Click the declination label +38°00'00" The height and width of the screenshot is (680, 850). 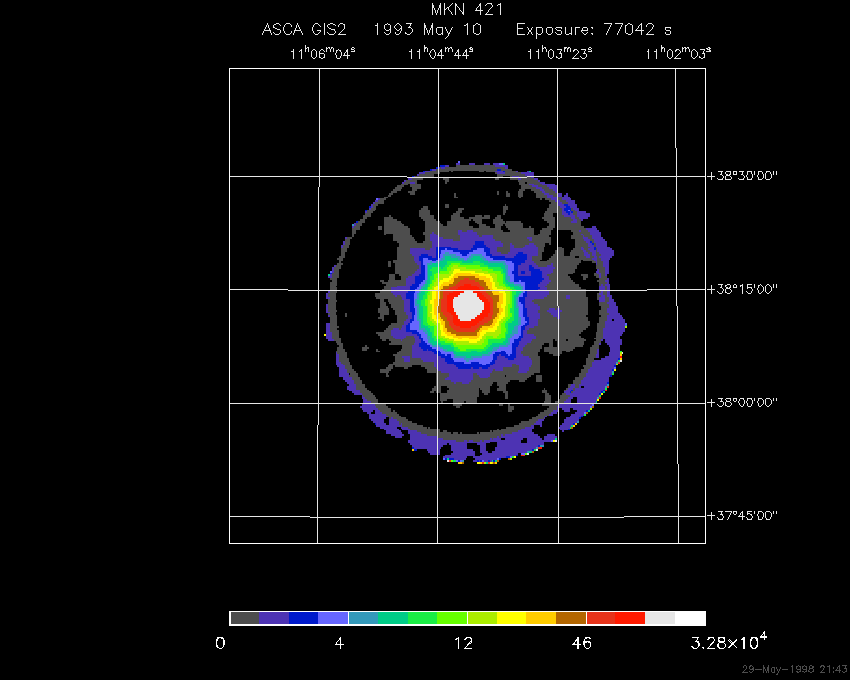click(743, 402)
